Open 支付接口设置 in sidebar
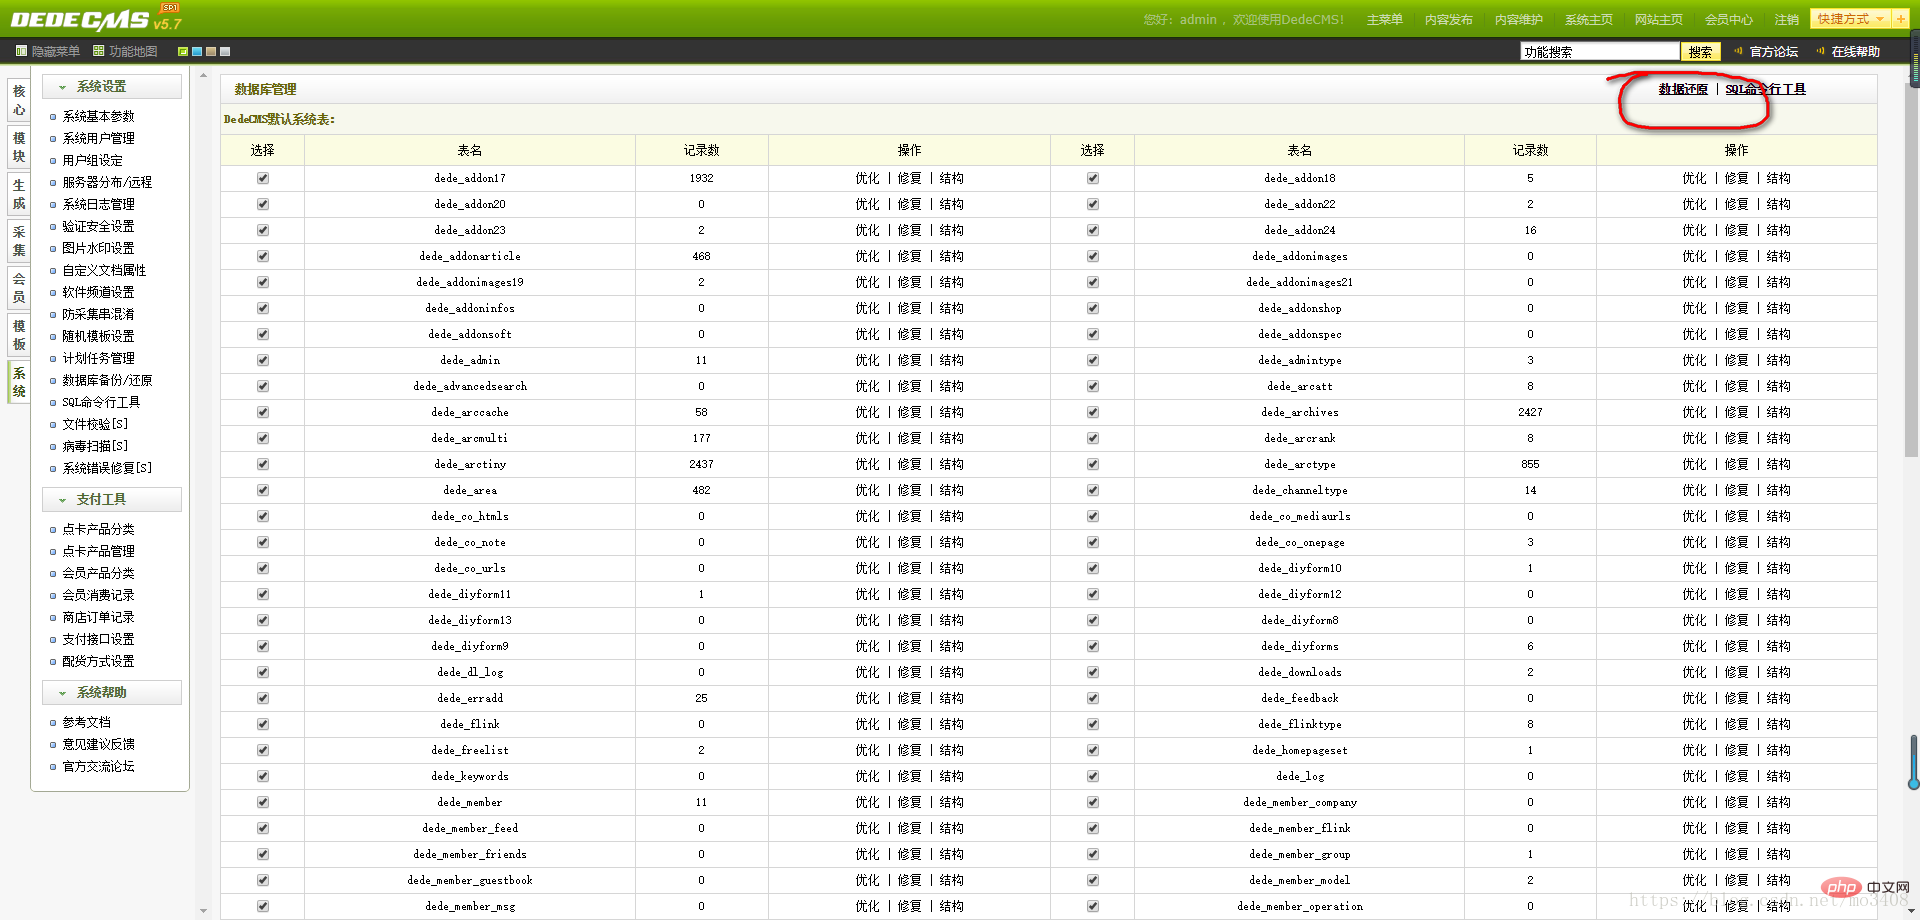The height and width of the screenshot is (920, 1920). click(x=98, y=640)
